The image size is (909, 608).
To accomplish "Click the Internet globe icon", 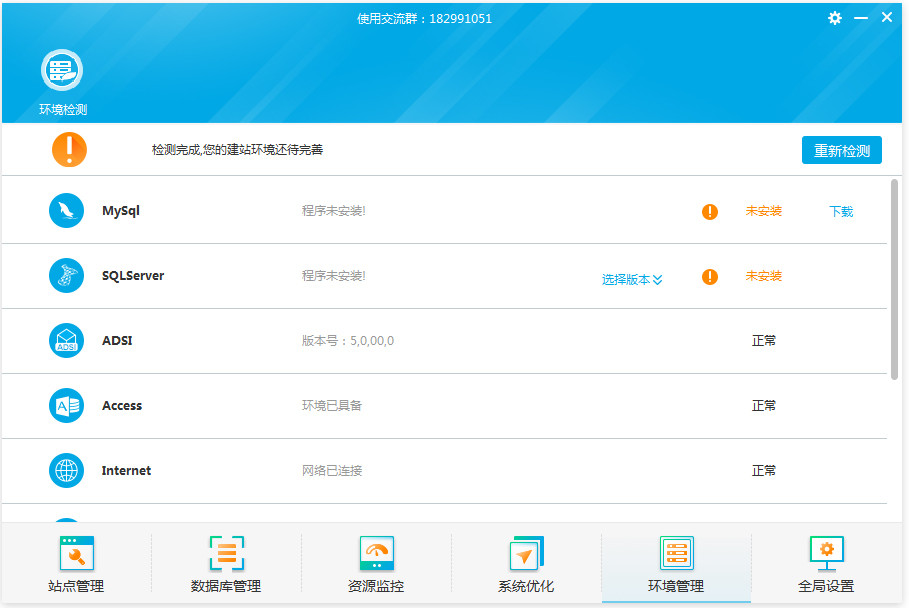I will 66,470.
